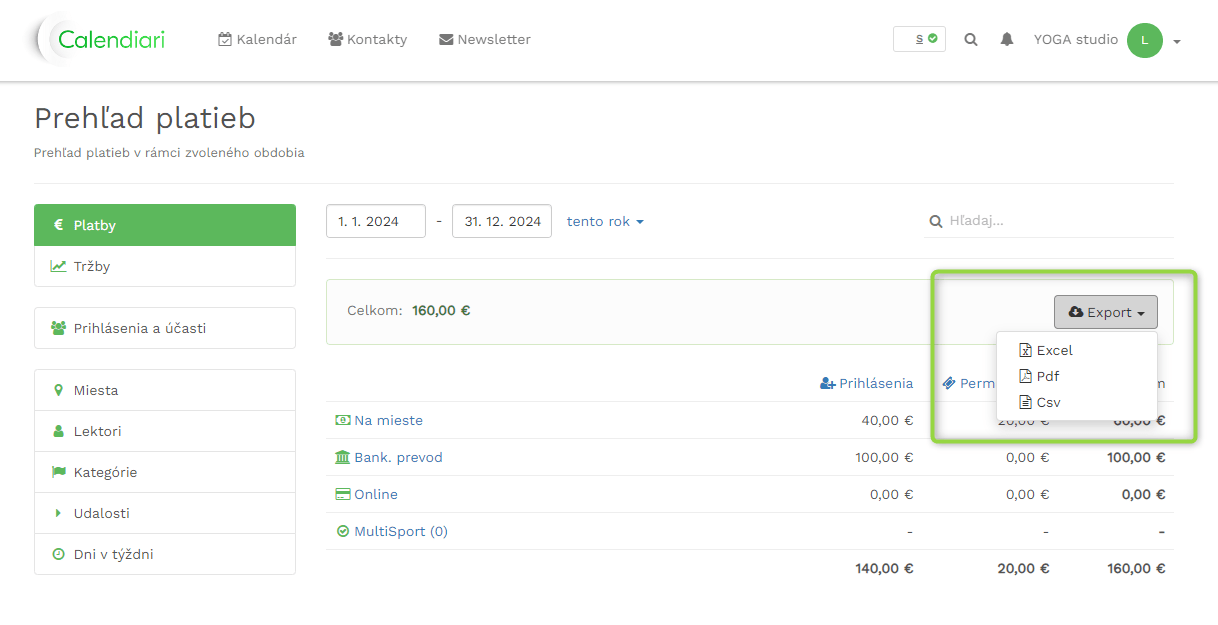Open the MultiSport (0) link
The width and height of the screenshot is (1218, 625).
click(x=401, y=531)
